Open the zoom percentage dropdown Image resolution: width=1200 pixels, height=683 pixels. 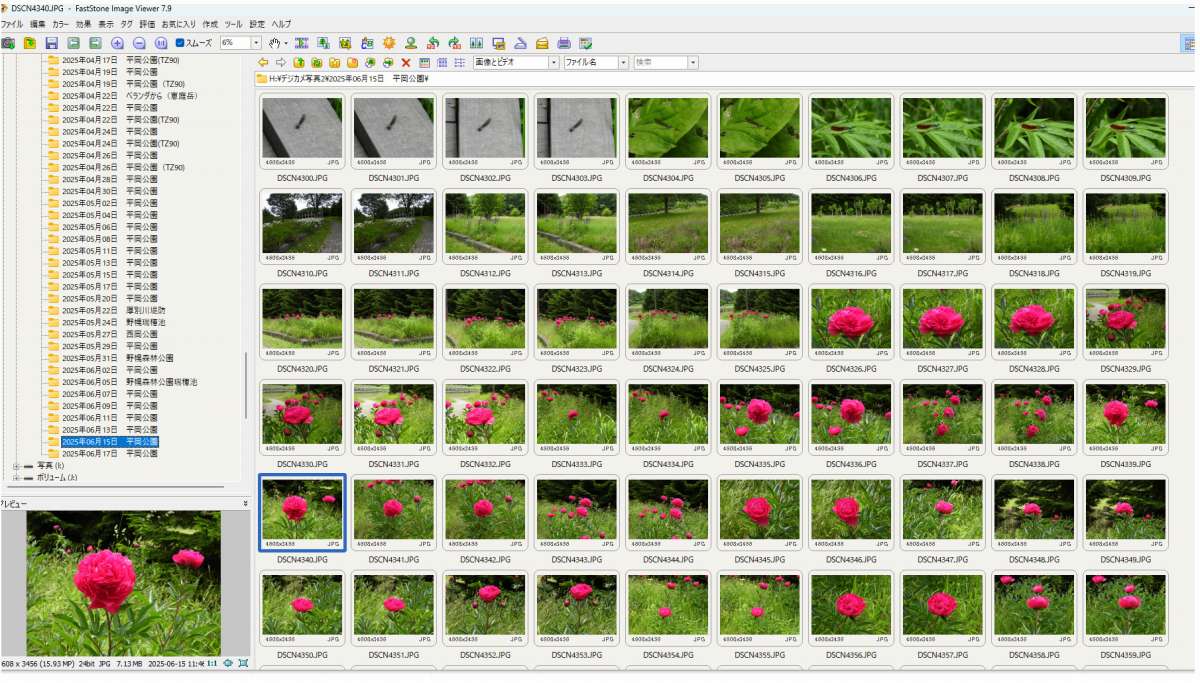point(256,43)
